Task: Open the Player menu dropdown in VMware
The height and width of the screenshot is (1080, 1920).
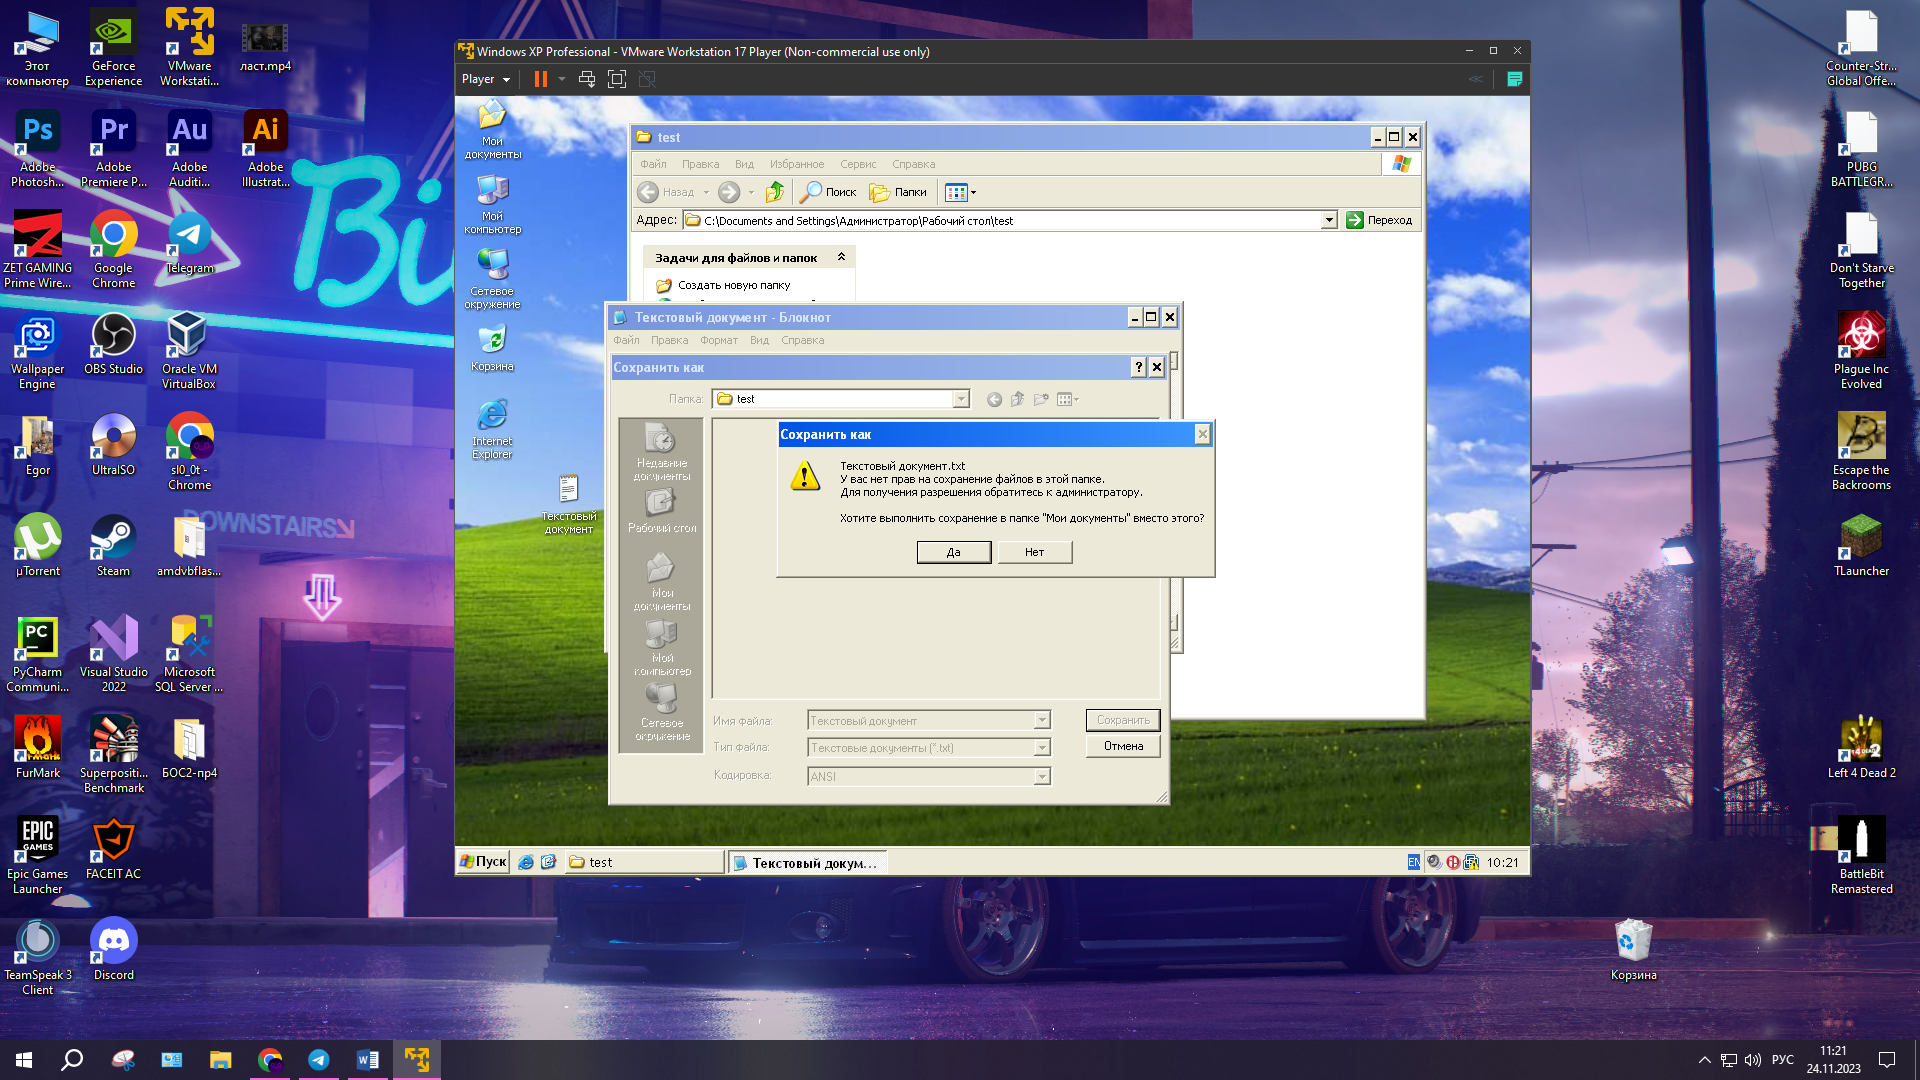Action: pos(486,79)
